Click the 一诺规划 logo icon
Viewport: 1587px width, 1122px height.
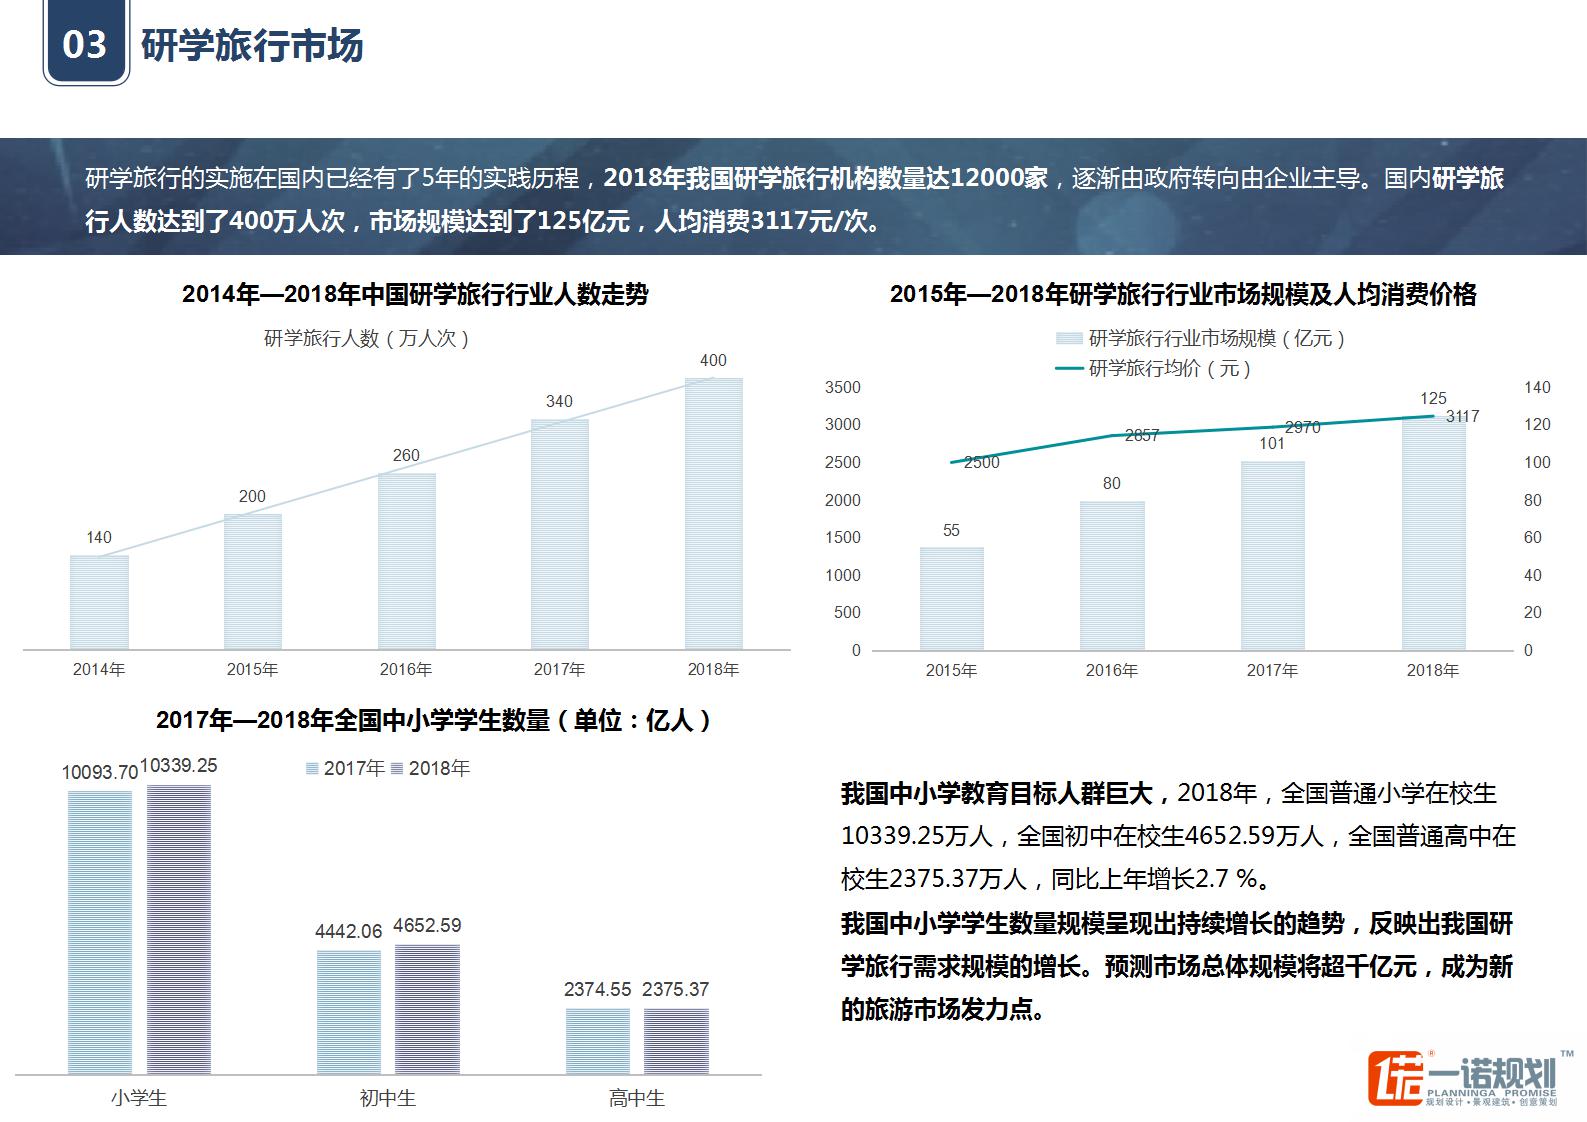(1395, 1079)
